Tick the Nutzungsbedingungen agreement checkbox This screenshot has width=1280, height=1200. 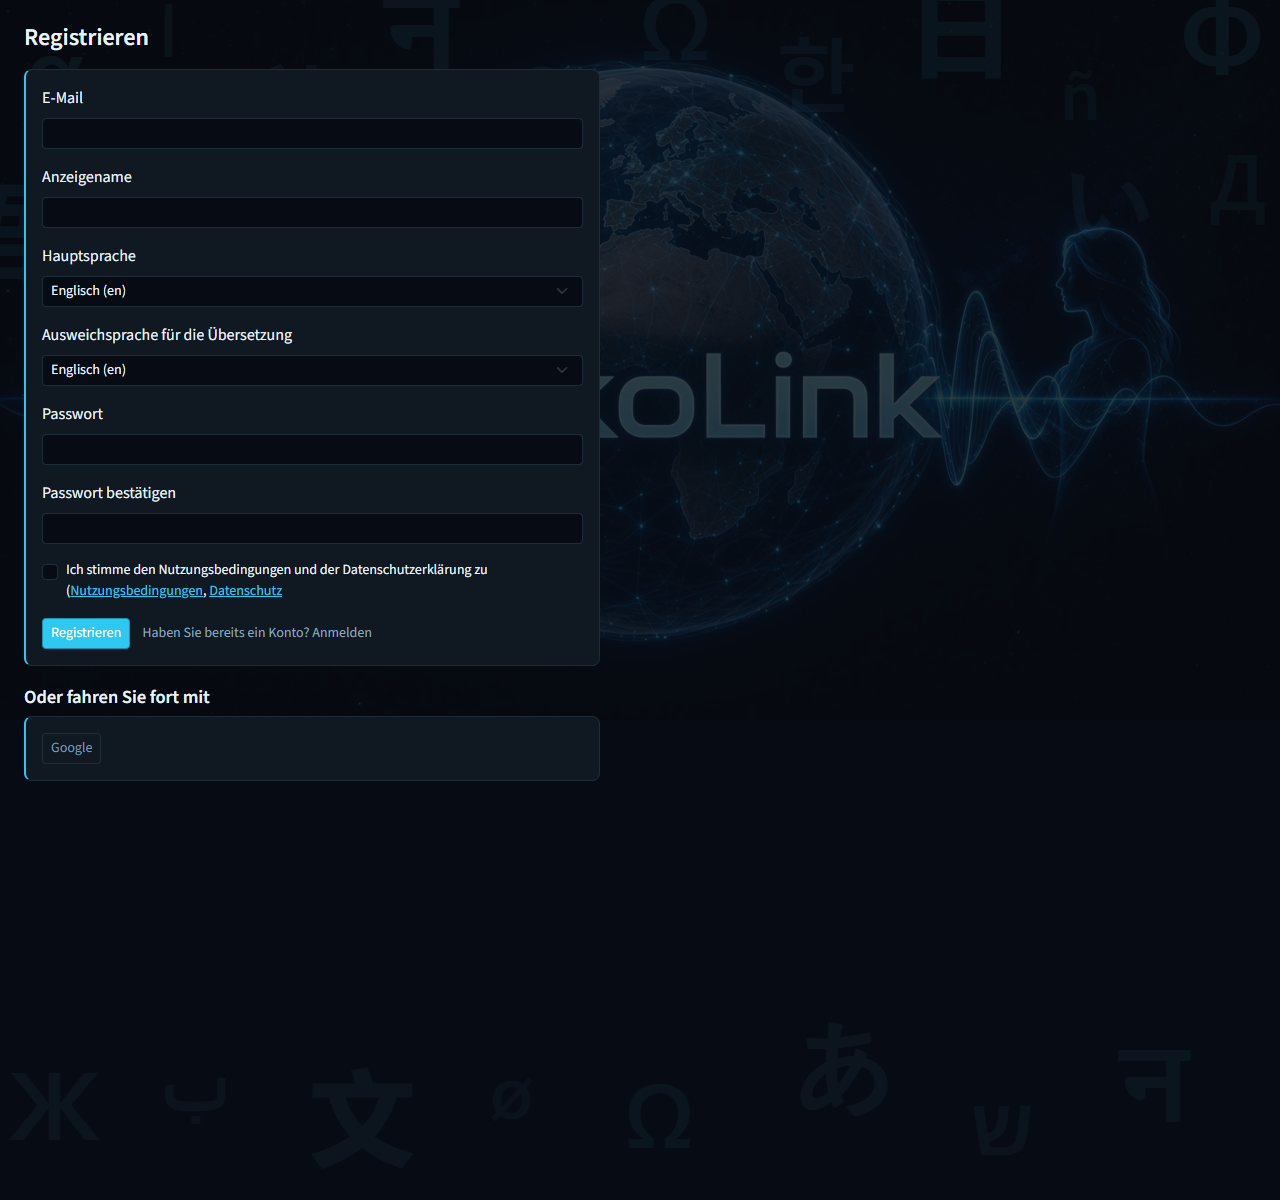coord(50,572)
